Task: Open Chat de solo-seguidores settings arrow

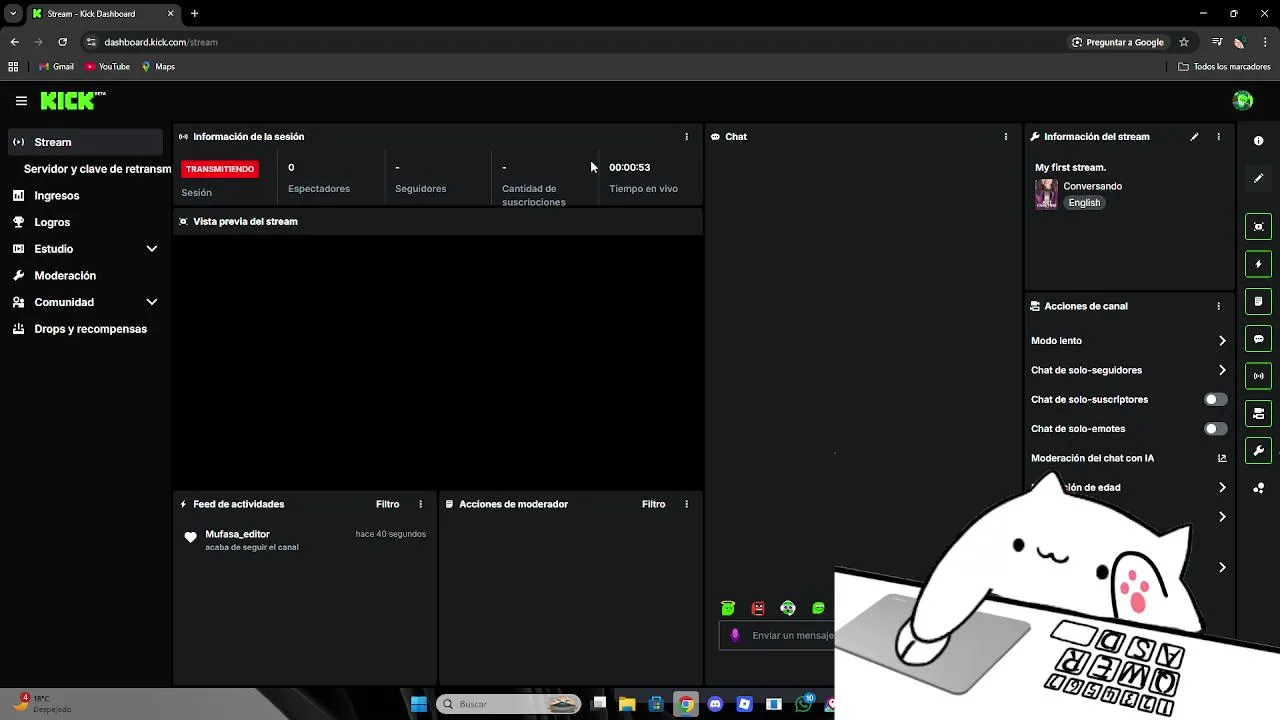Action: (1222, 370)
